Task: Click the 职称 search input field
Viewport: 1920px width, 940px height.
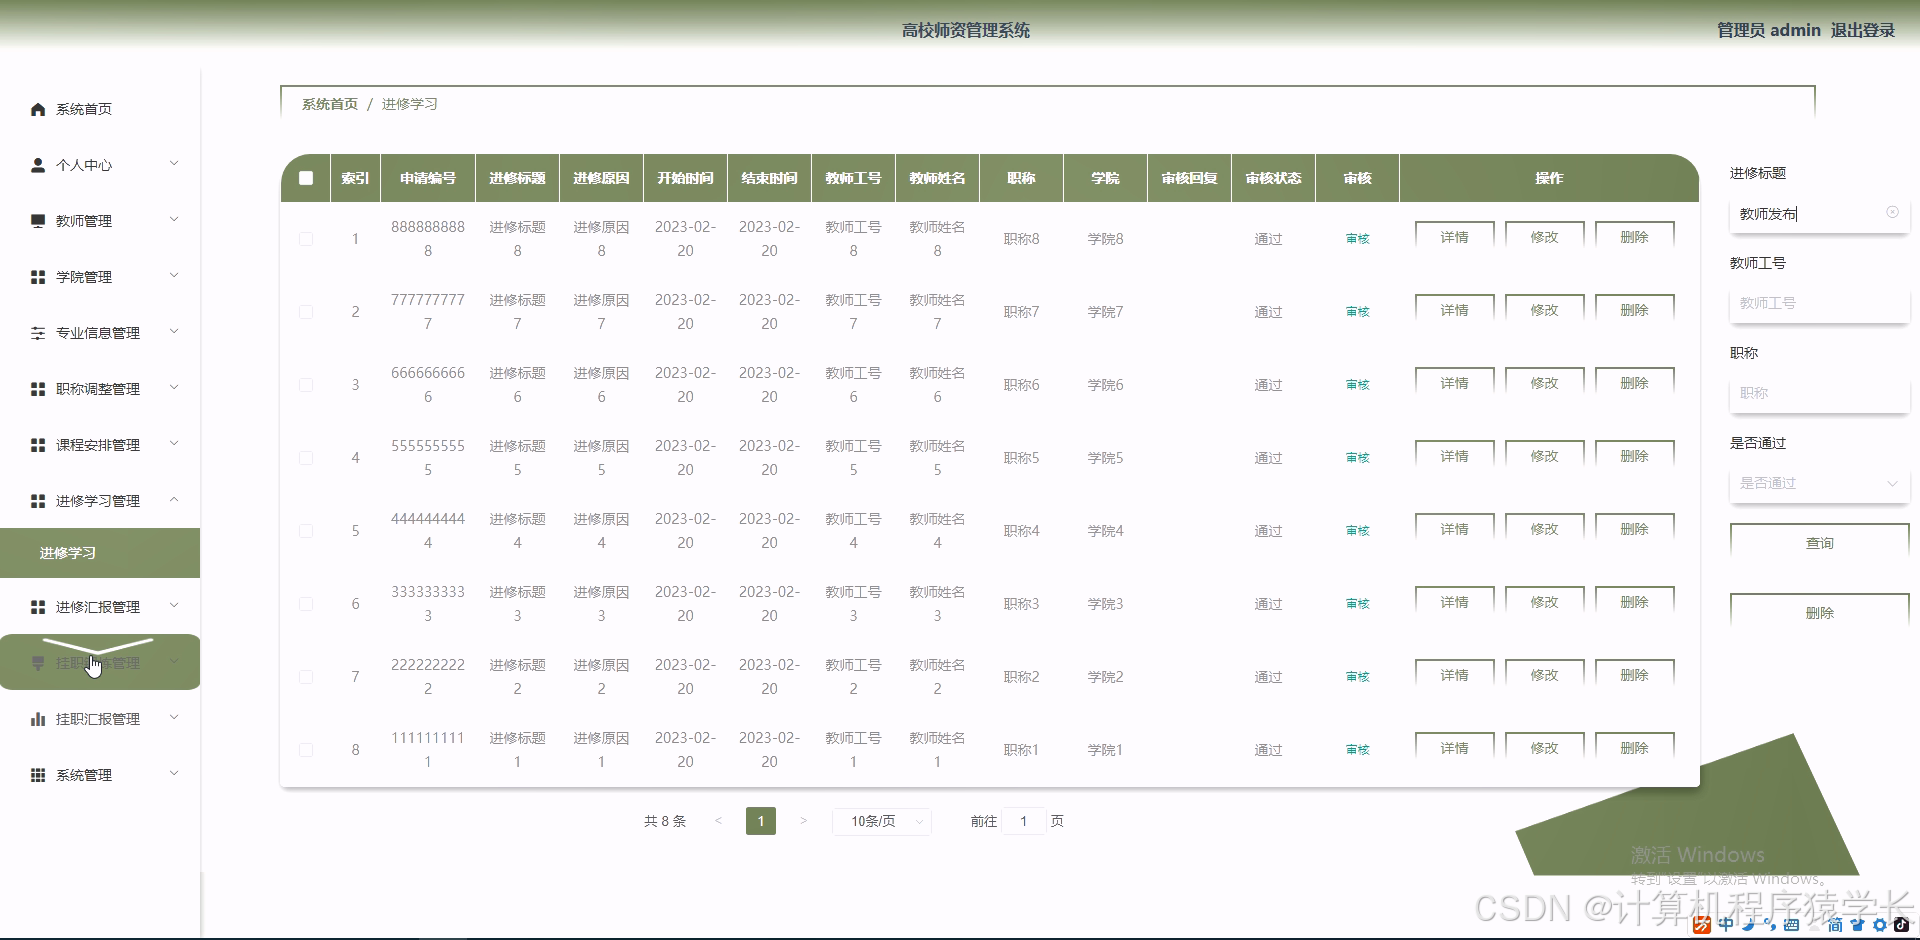Action: coord(1819,393)
